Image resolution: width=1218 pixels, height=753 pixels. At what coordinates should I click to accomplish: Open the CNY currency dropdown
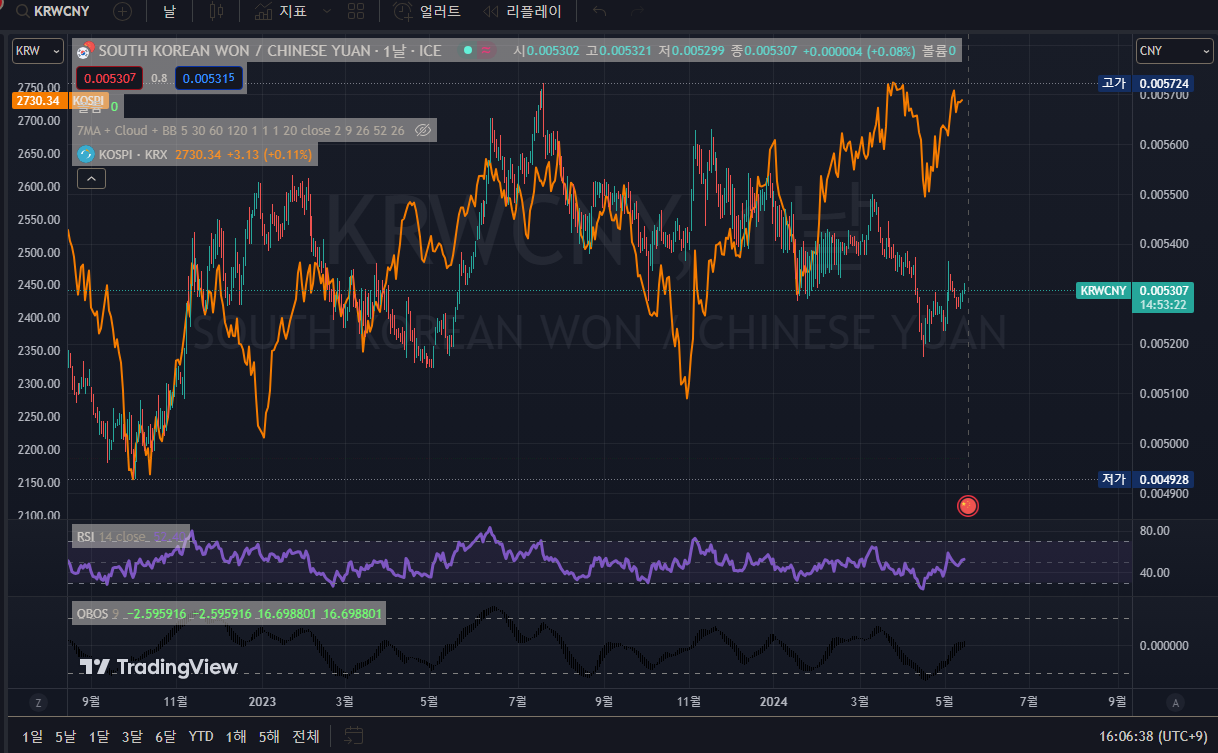pos(1174,50)
